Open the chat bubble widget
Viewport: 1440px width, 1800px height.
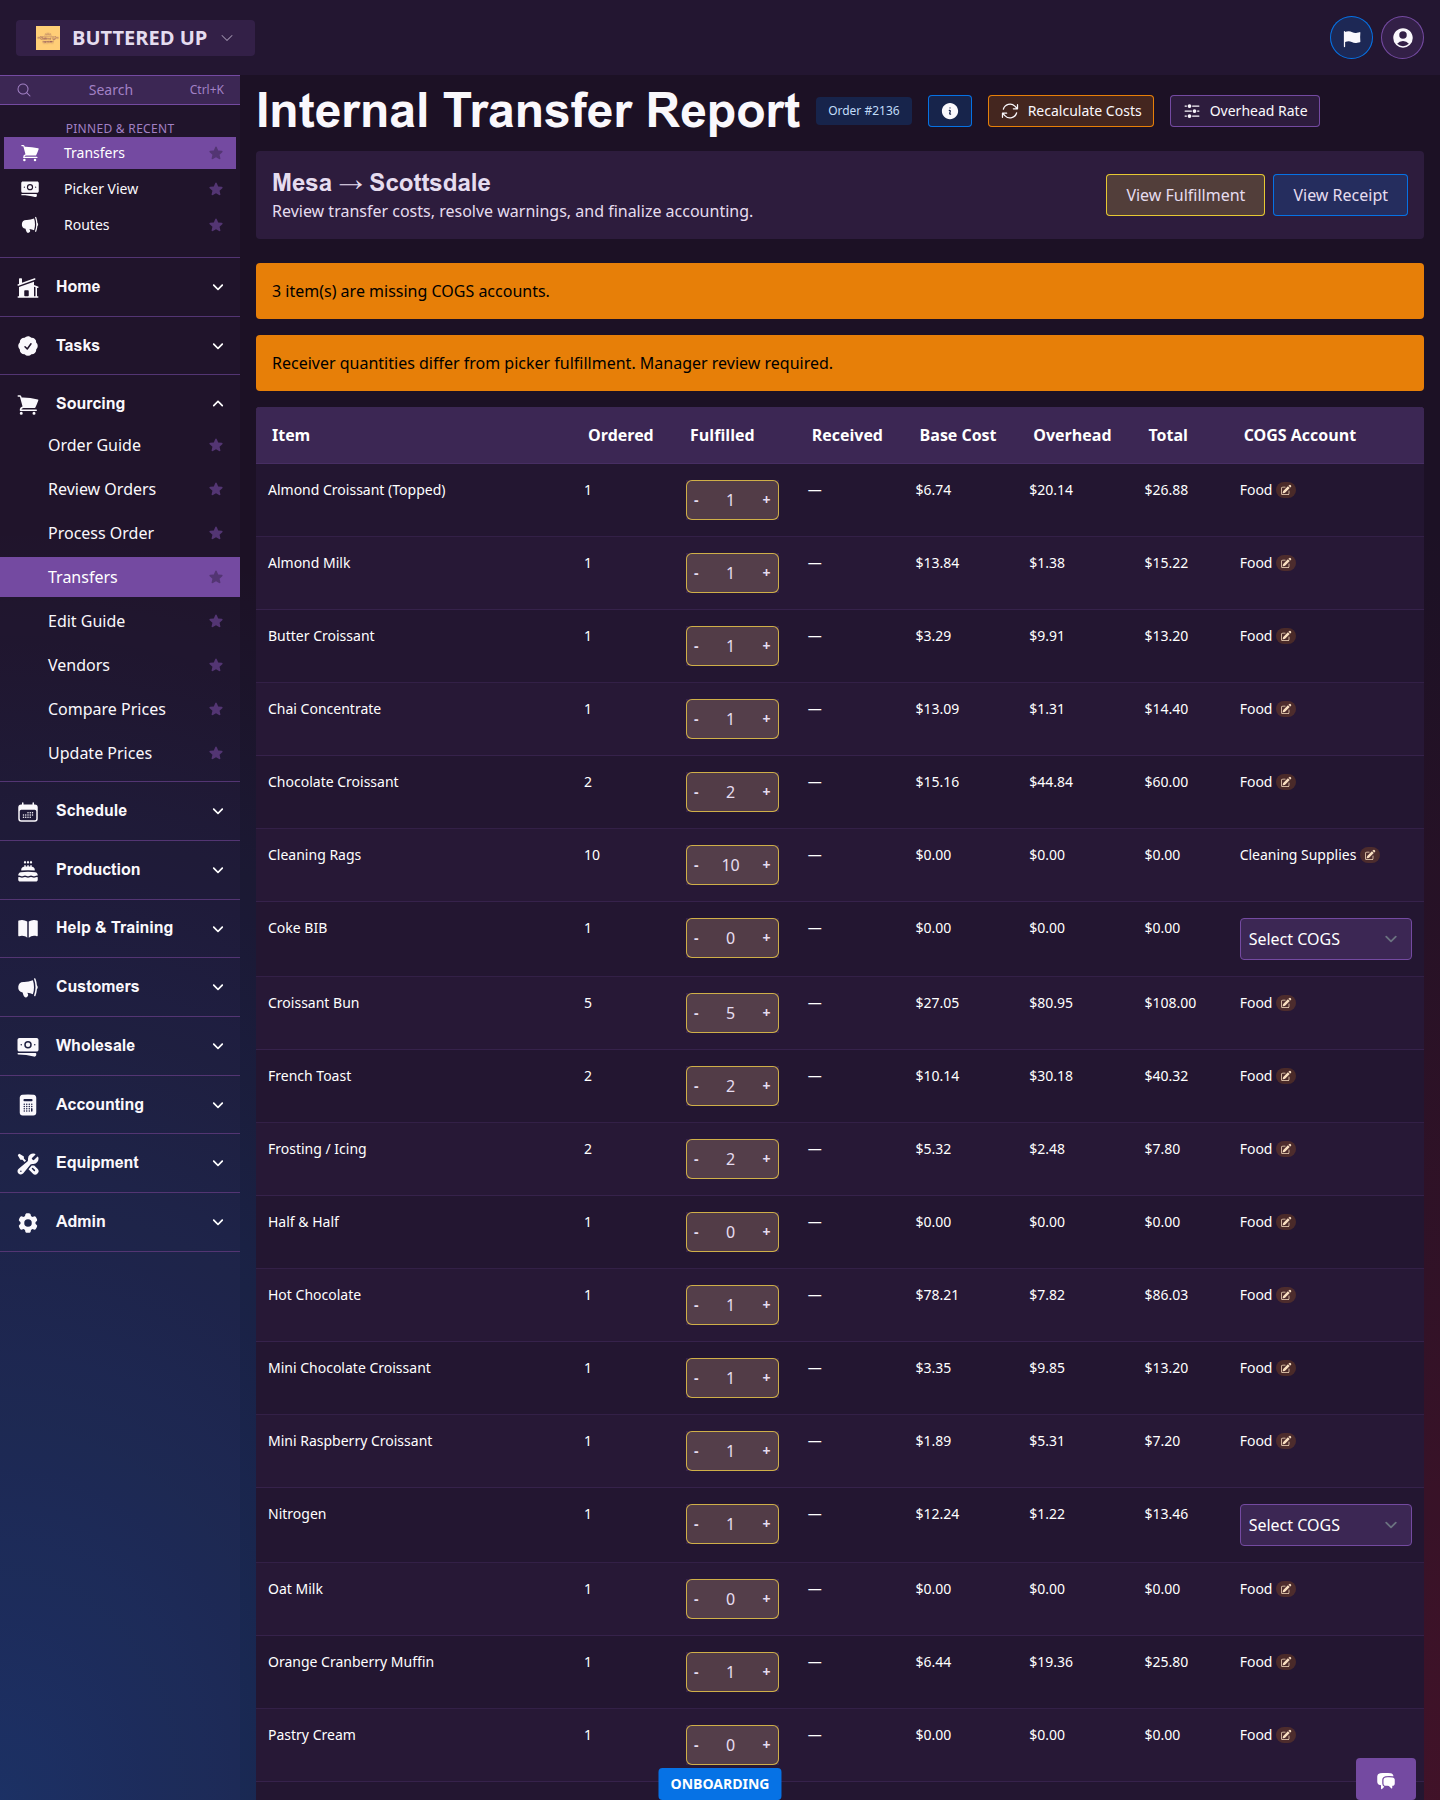click(1386, 1780)
